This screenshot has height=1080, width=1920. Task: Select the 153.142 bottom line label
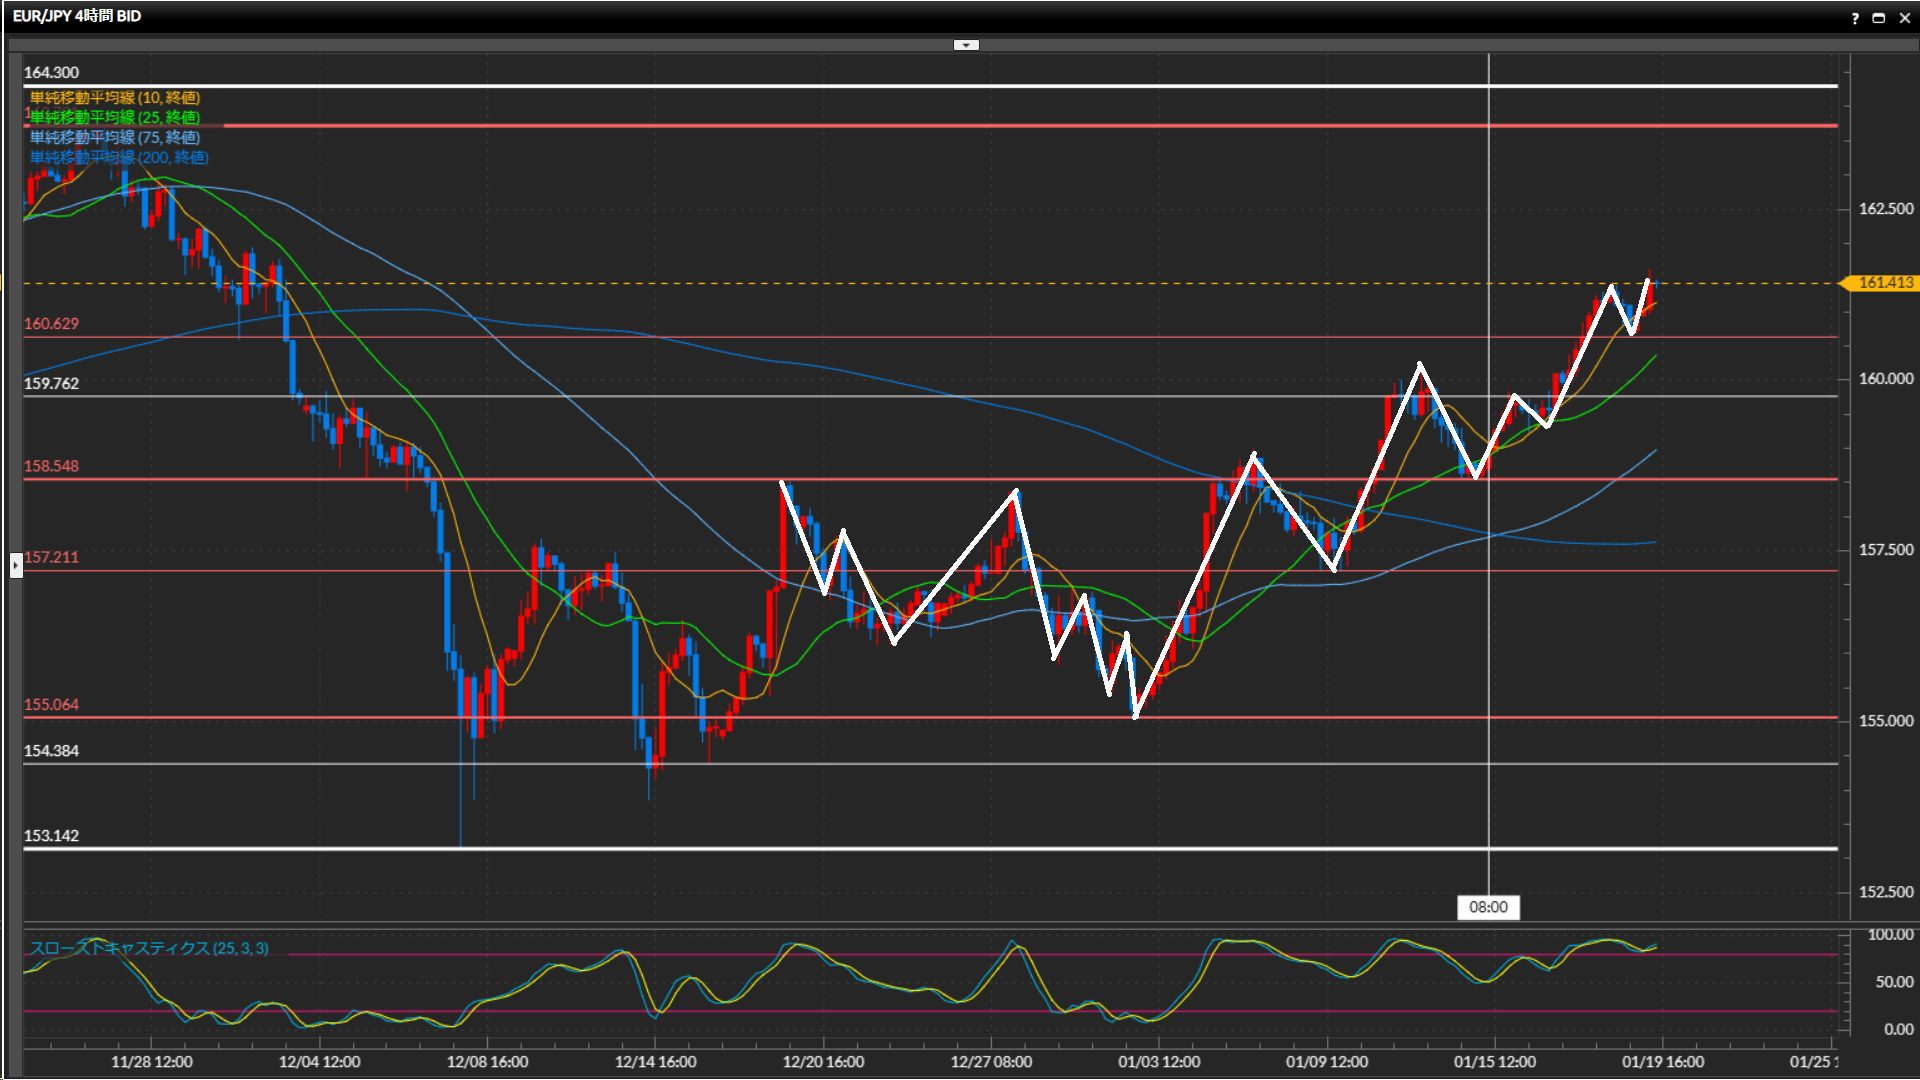tap(51, 835)
